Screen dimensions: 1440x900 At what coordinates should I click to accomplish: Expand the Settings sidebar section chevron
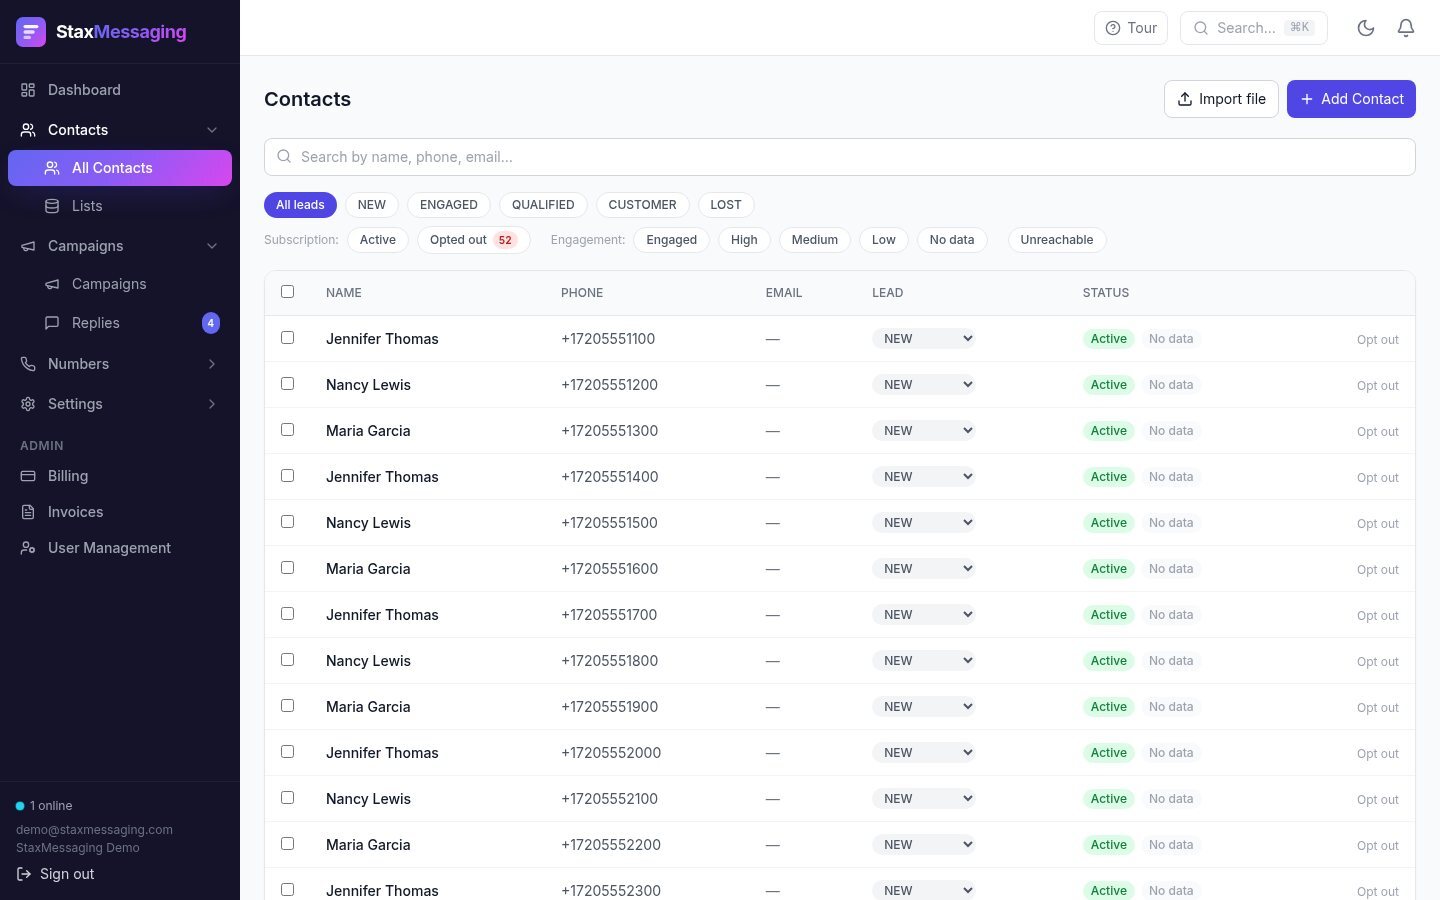pyautogui.click(x=212, y=404)
